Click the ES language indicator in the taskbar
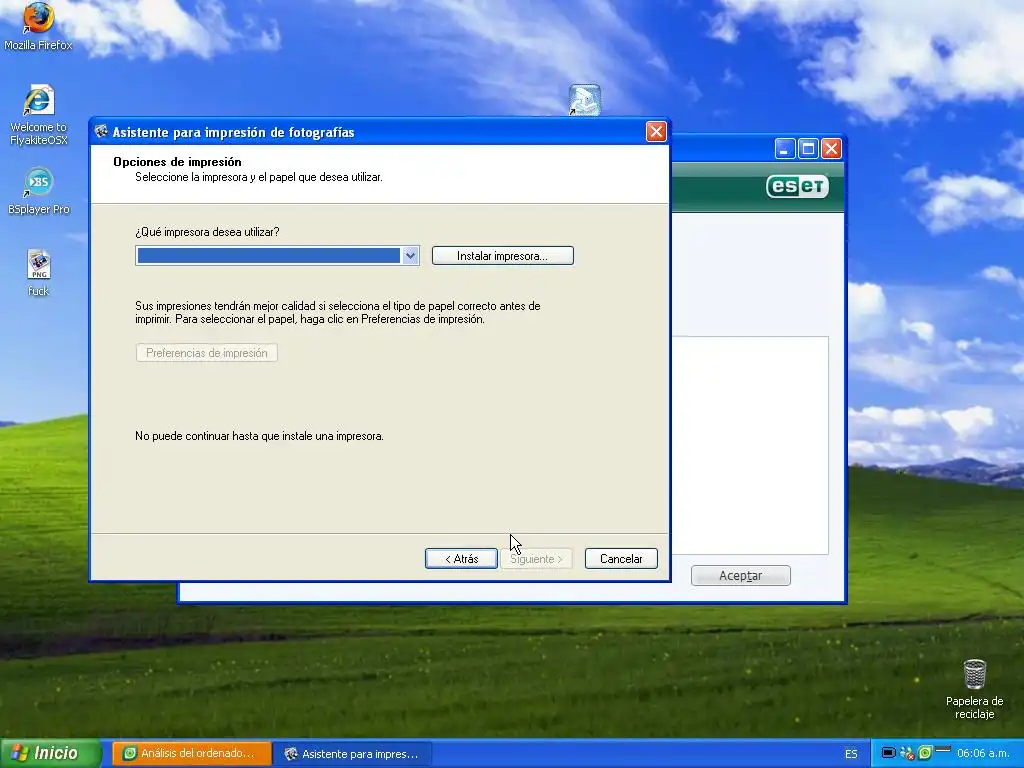 [851, 754]
